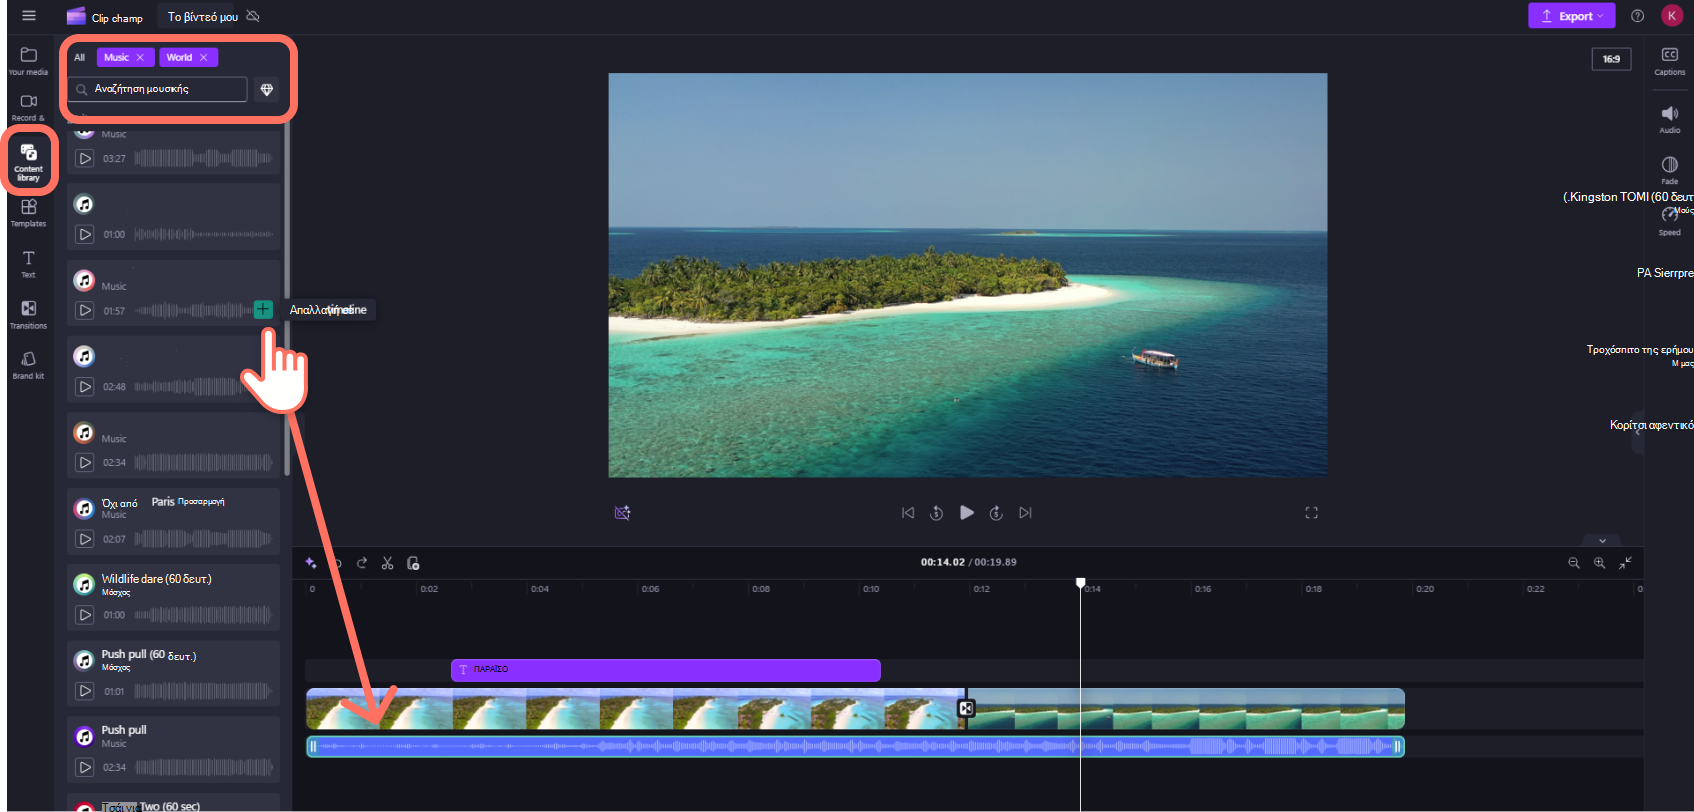Preview the 02:48 music track
Viewport: 1694px width, 812px height.
(86, 387)
